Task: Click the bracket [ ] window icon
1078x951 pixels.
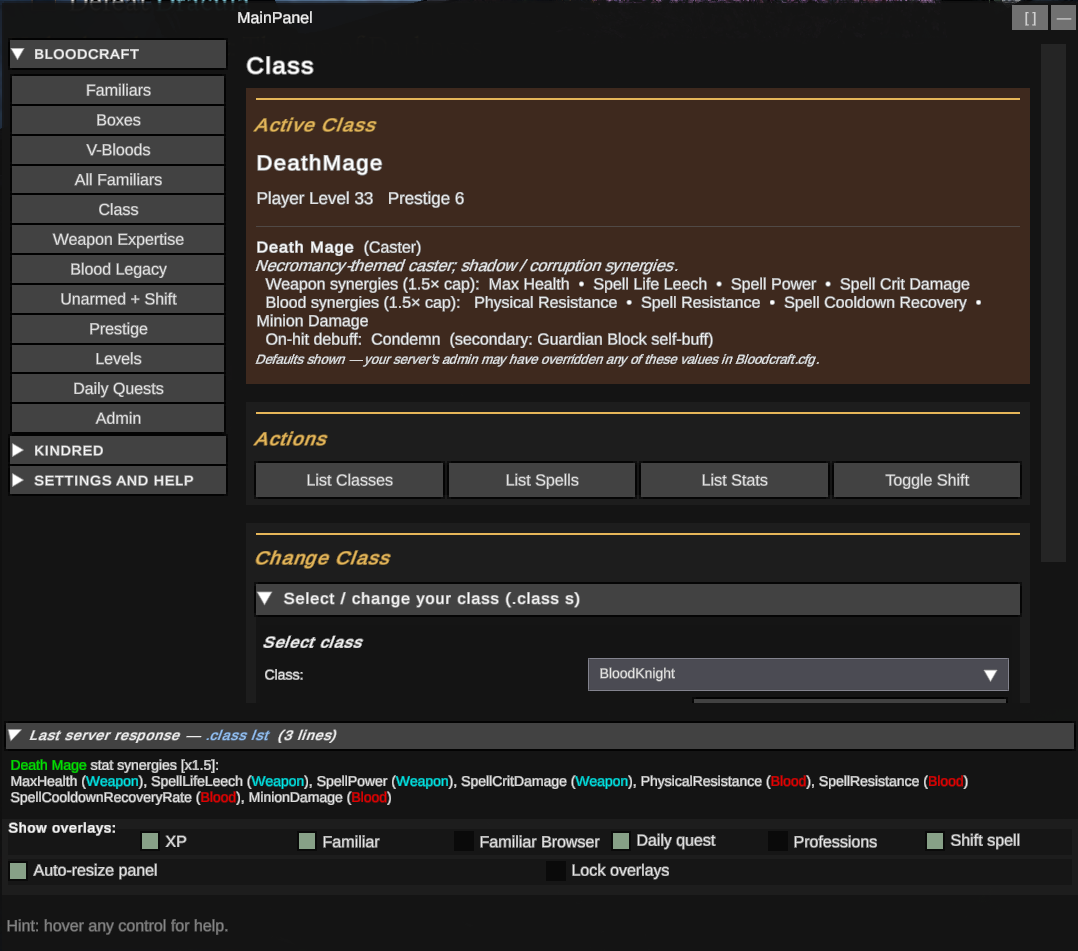Action: 1030,18
